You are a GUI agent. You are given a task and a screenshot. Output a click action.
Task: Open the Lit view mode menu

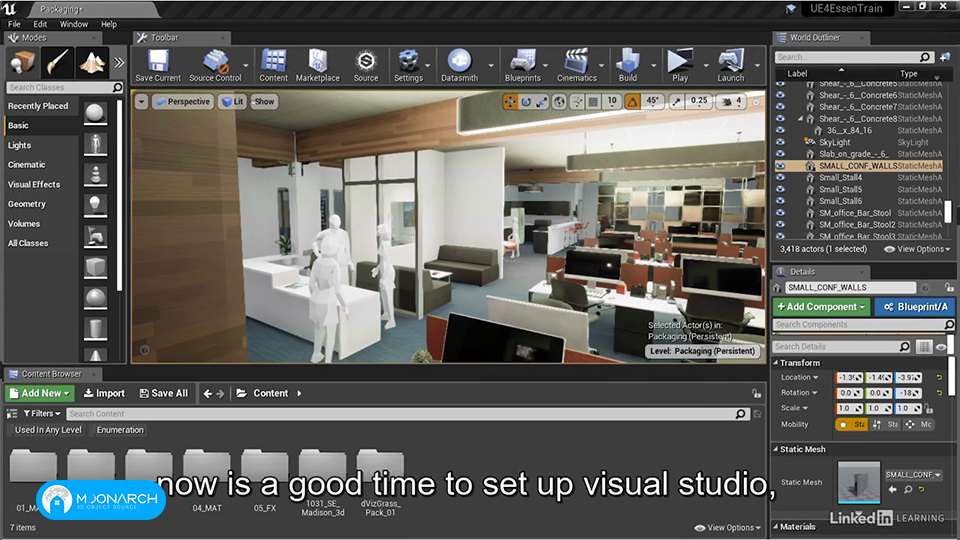233,102
